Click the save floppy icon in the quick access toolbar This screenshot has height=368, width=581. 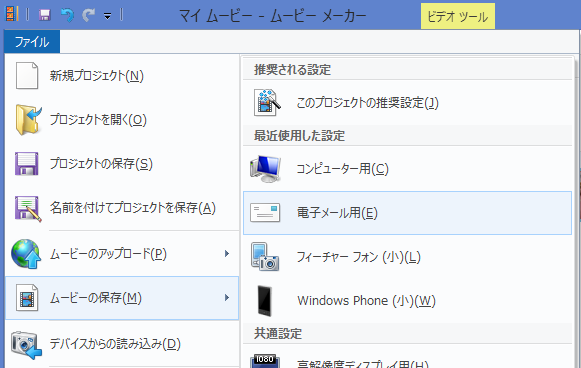(45, 15)
